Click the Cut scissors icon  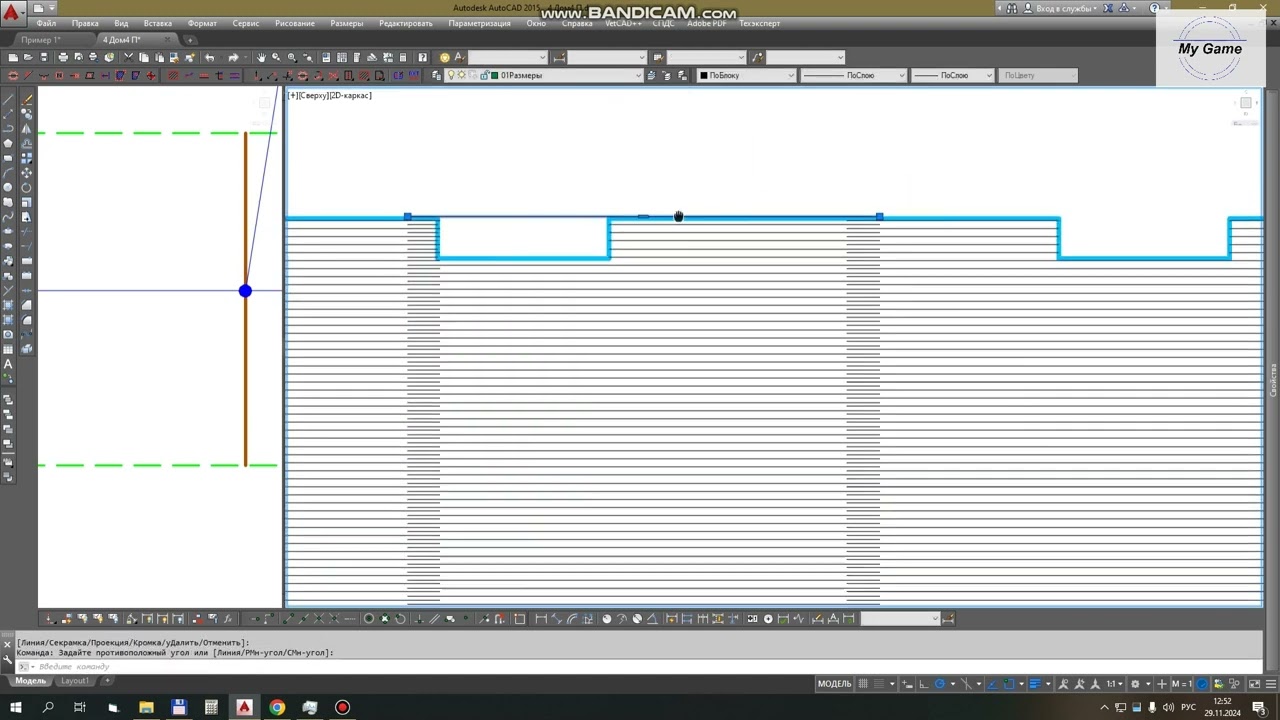coord(128,57)
